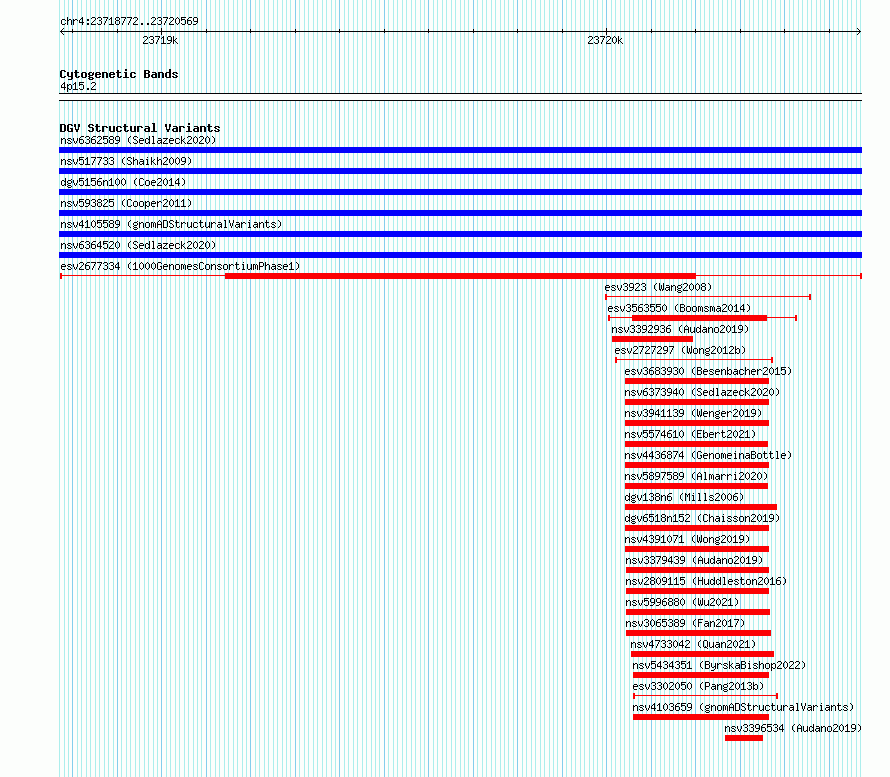890x777 pixels.
Task: Click esv3302050 (Pang2013b) label
Action: [x=698, y=686]
